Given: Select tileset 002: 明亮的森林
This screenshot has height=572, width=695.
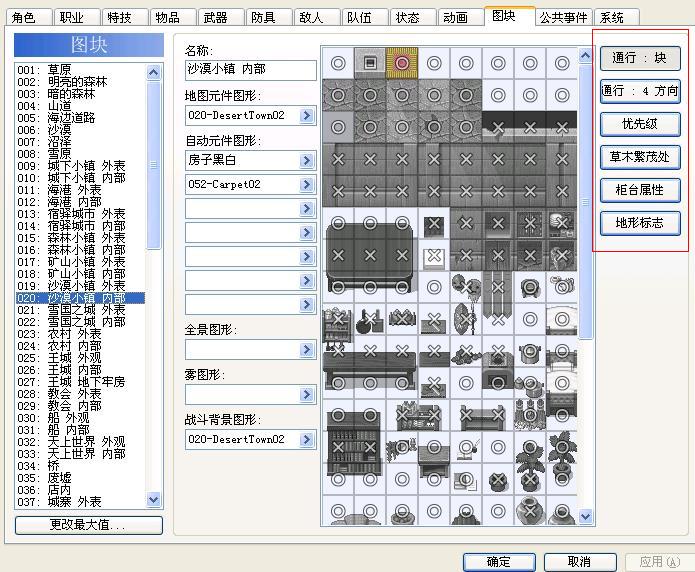Looking at the screenshot, I should [81, 82].
